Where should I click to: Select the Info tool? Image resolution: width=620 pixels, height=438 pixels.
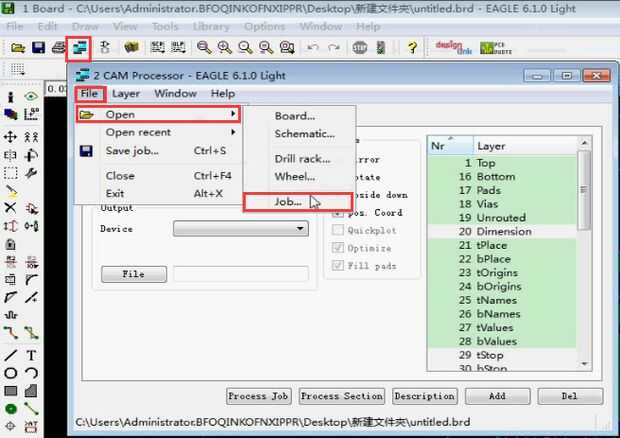coord(11,97)
